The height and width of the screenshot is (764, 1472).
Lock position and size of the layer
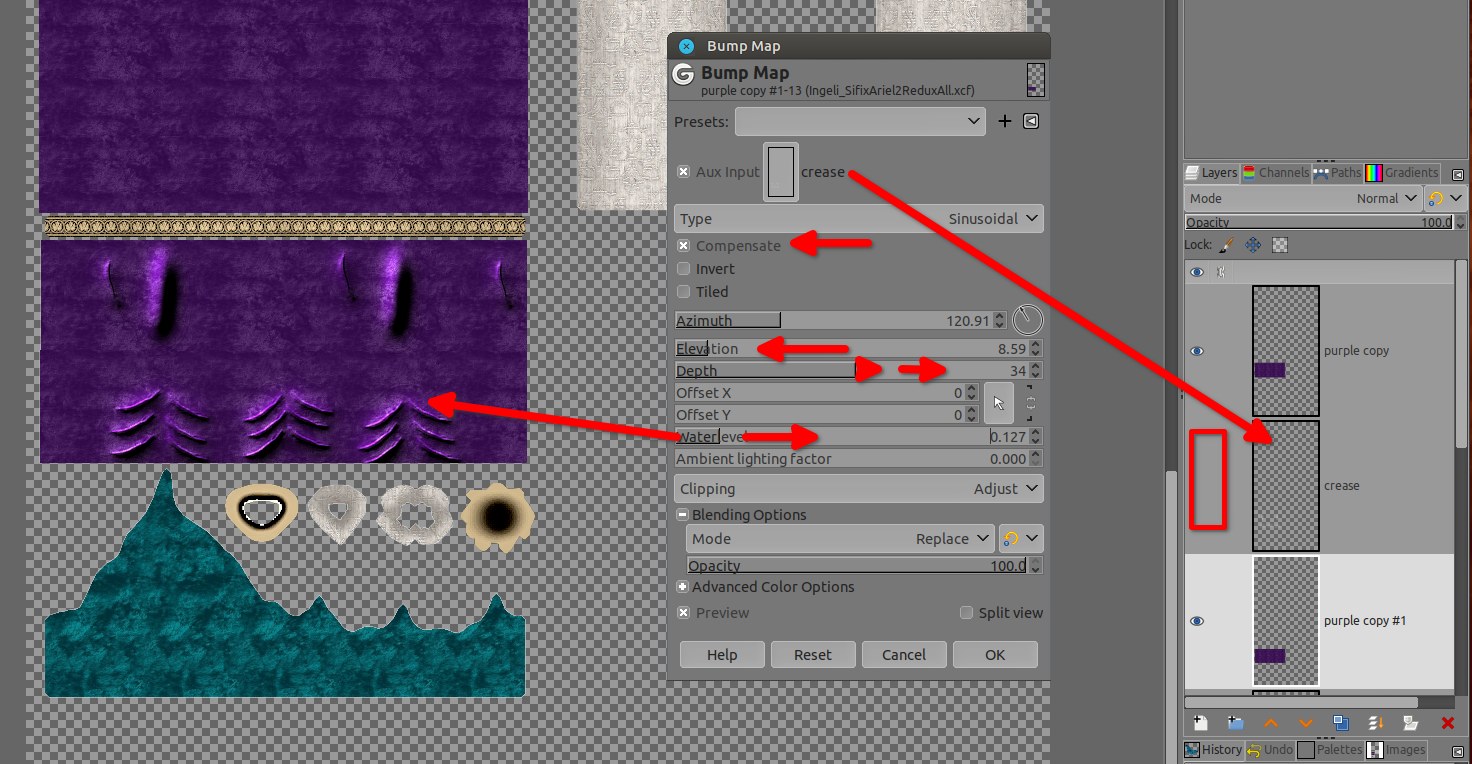click(1253, 244)
